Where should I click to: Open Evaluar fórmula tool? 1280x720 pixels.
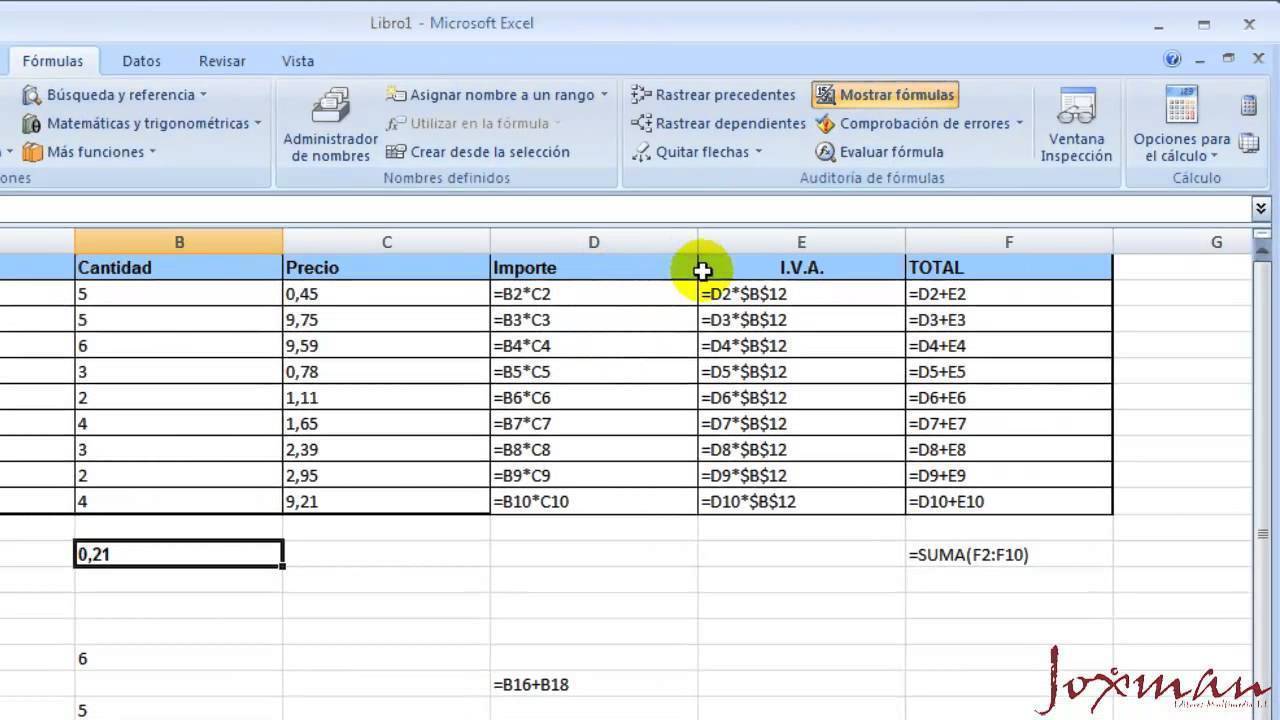pos(879,152)
